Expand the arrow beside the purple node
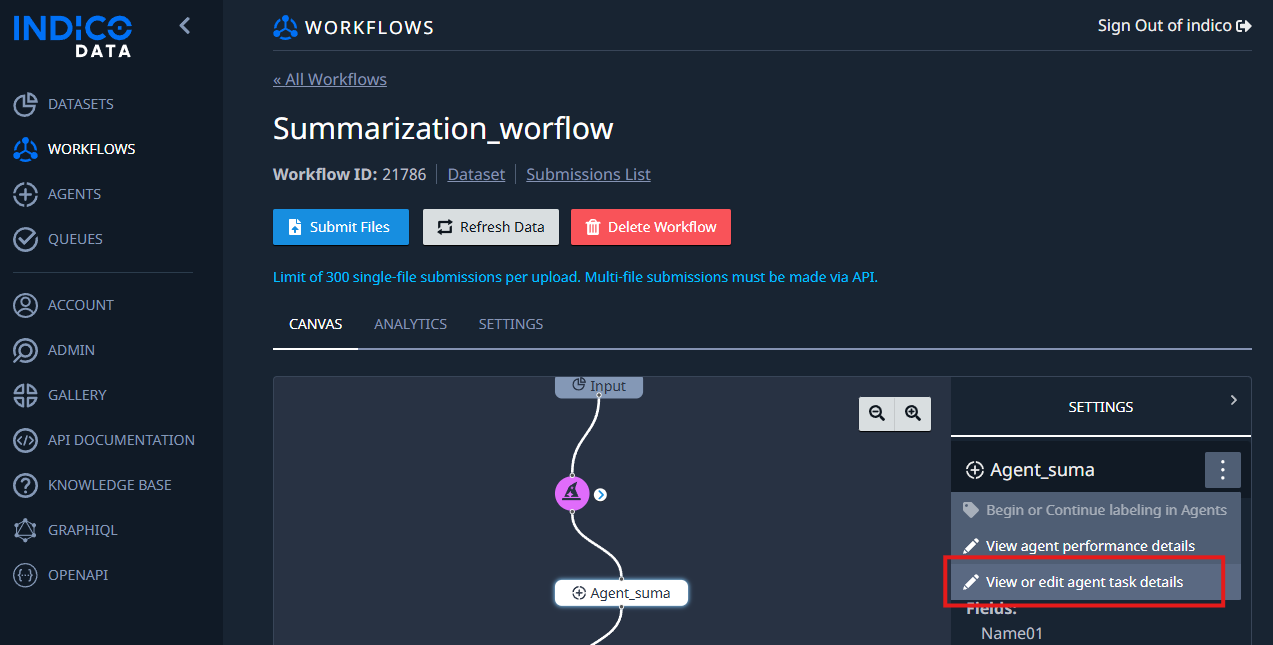Screen dimensions: 1273x645 600,494
